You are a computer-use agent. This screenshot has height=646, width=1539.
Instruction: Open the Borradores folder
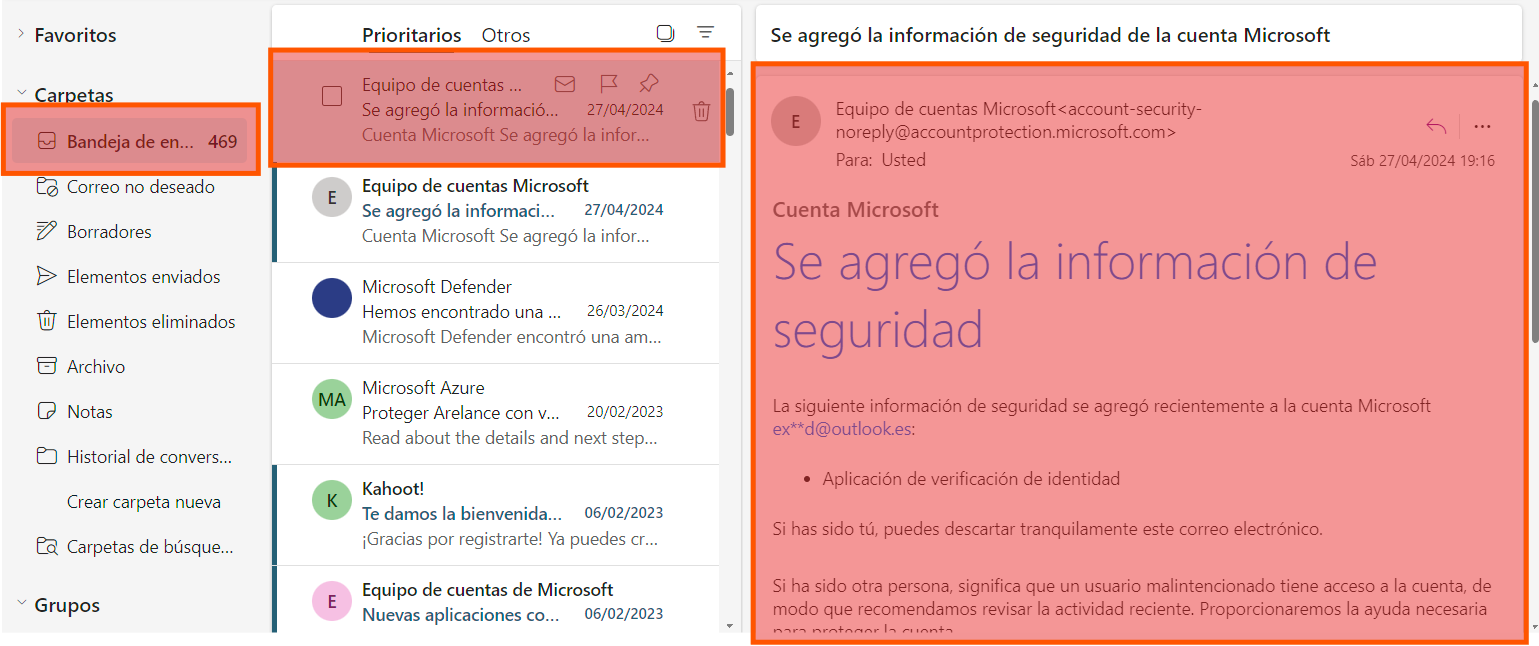(130, 232)
